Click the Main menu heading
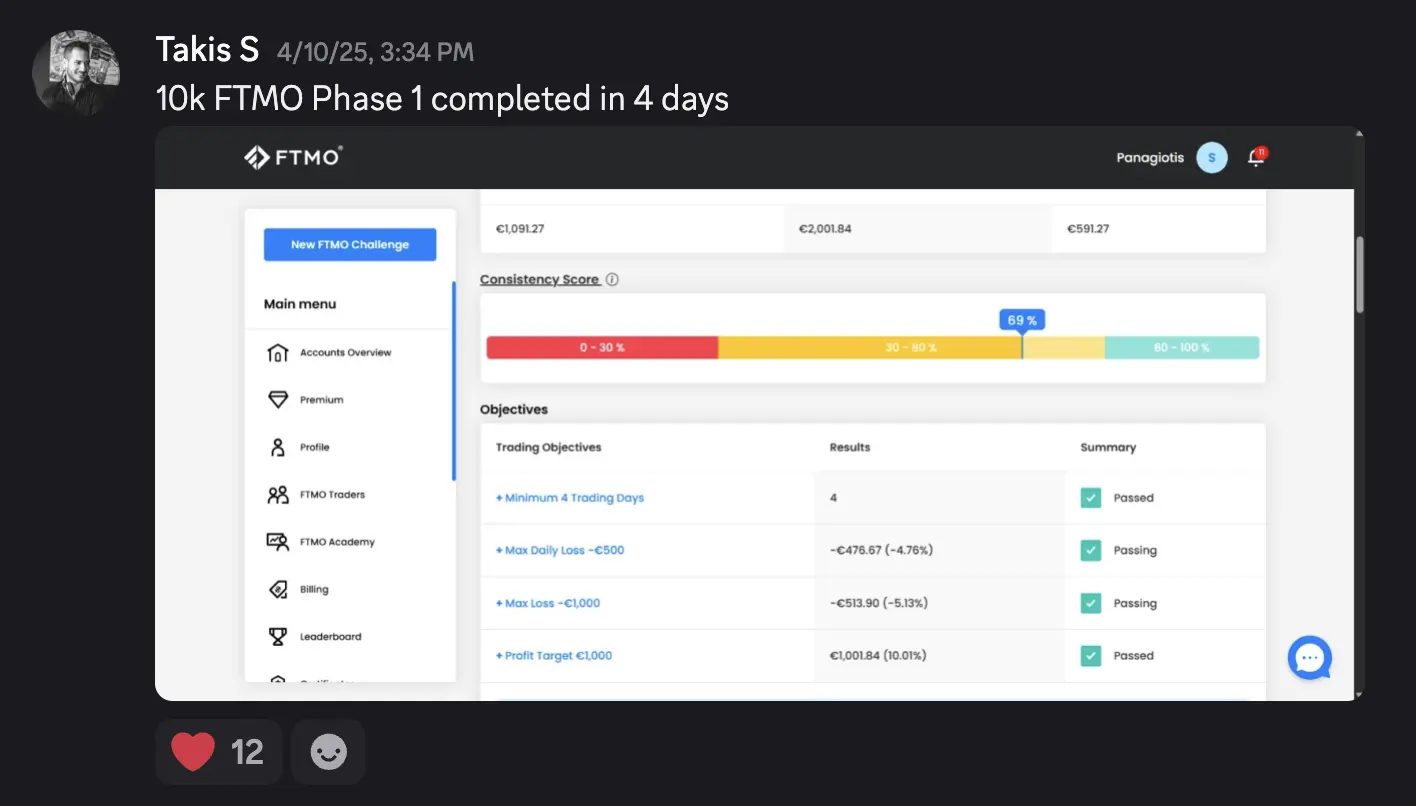 [300, 304]
